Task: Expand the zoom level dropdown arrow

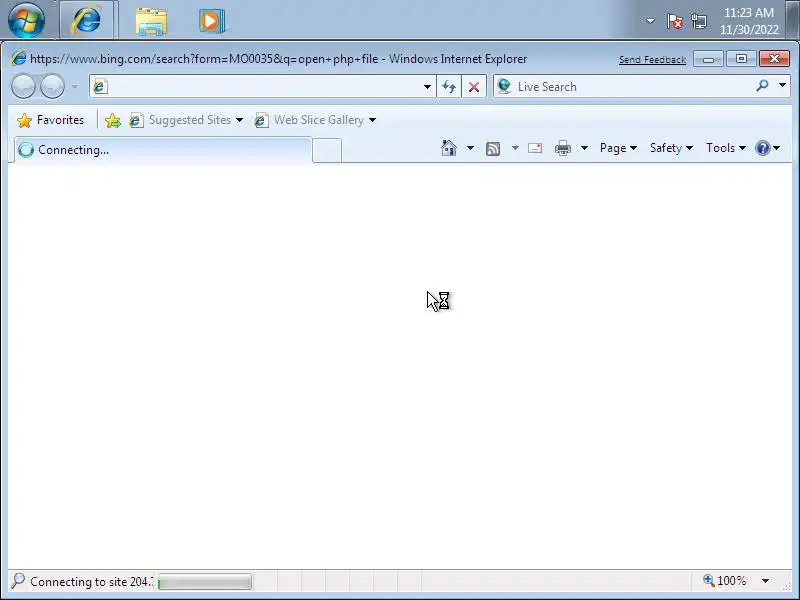Action: [765, 581]
